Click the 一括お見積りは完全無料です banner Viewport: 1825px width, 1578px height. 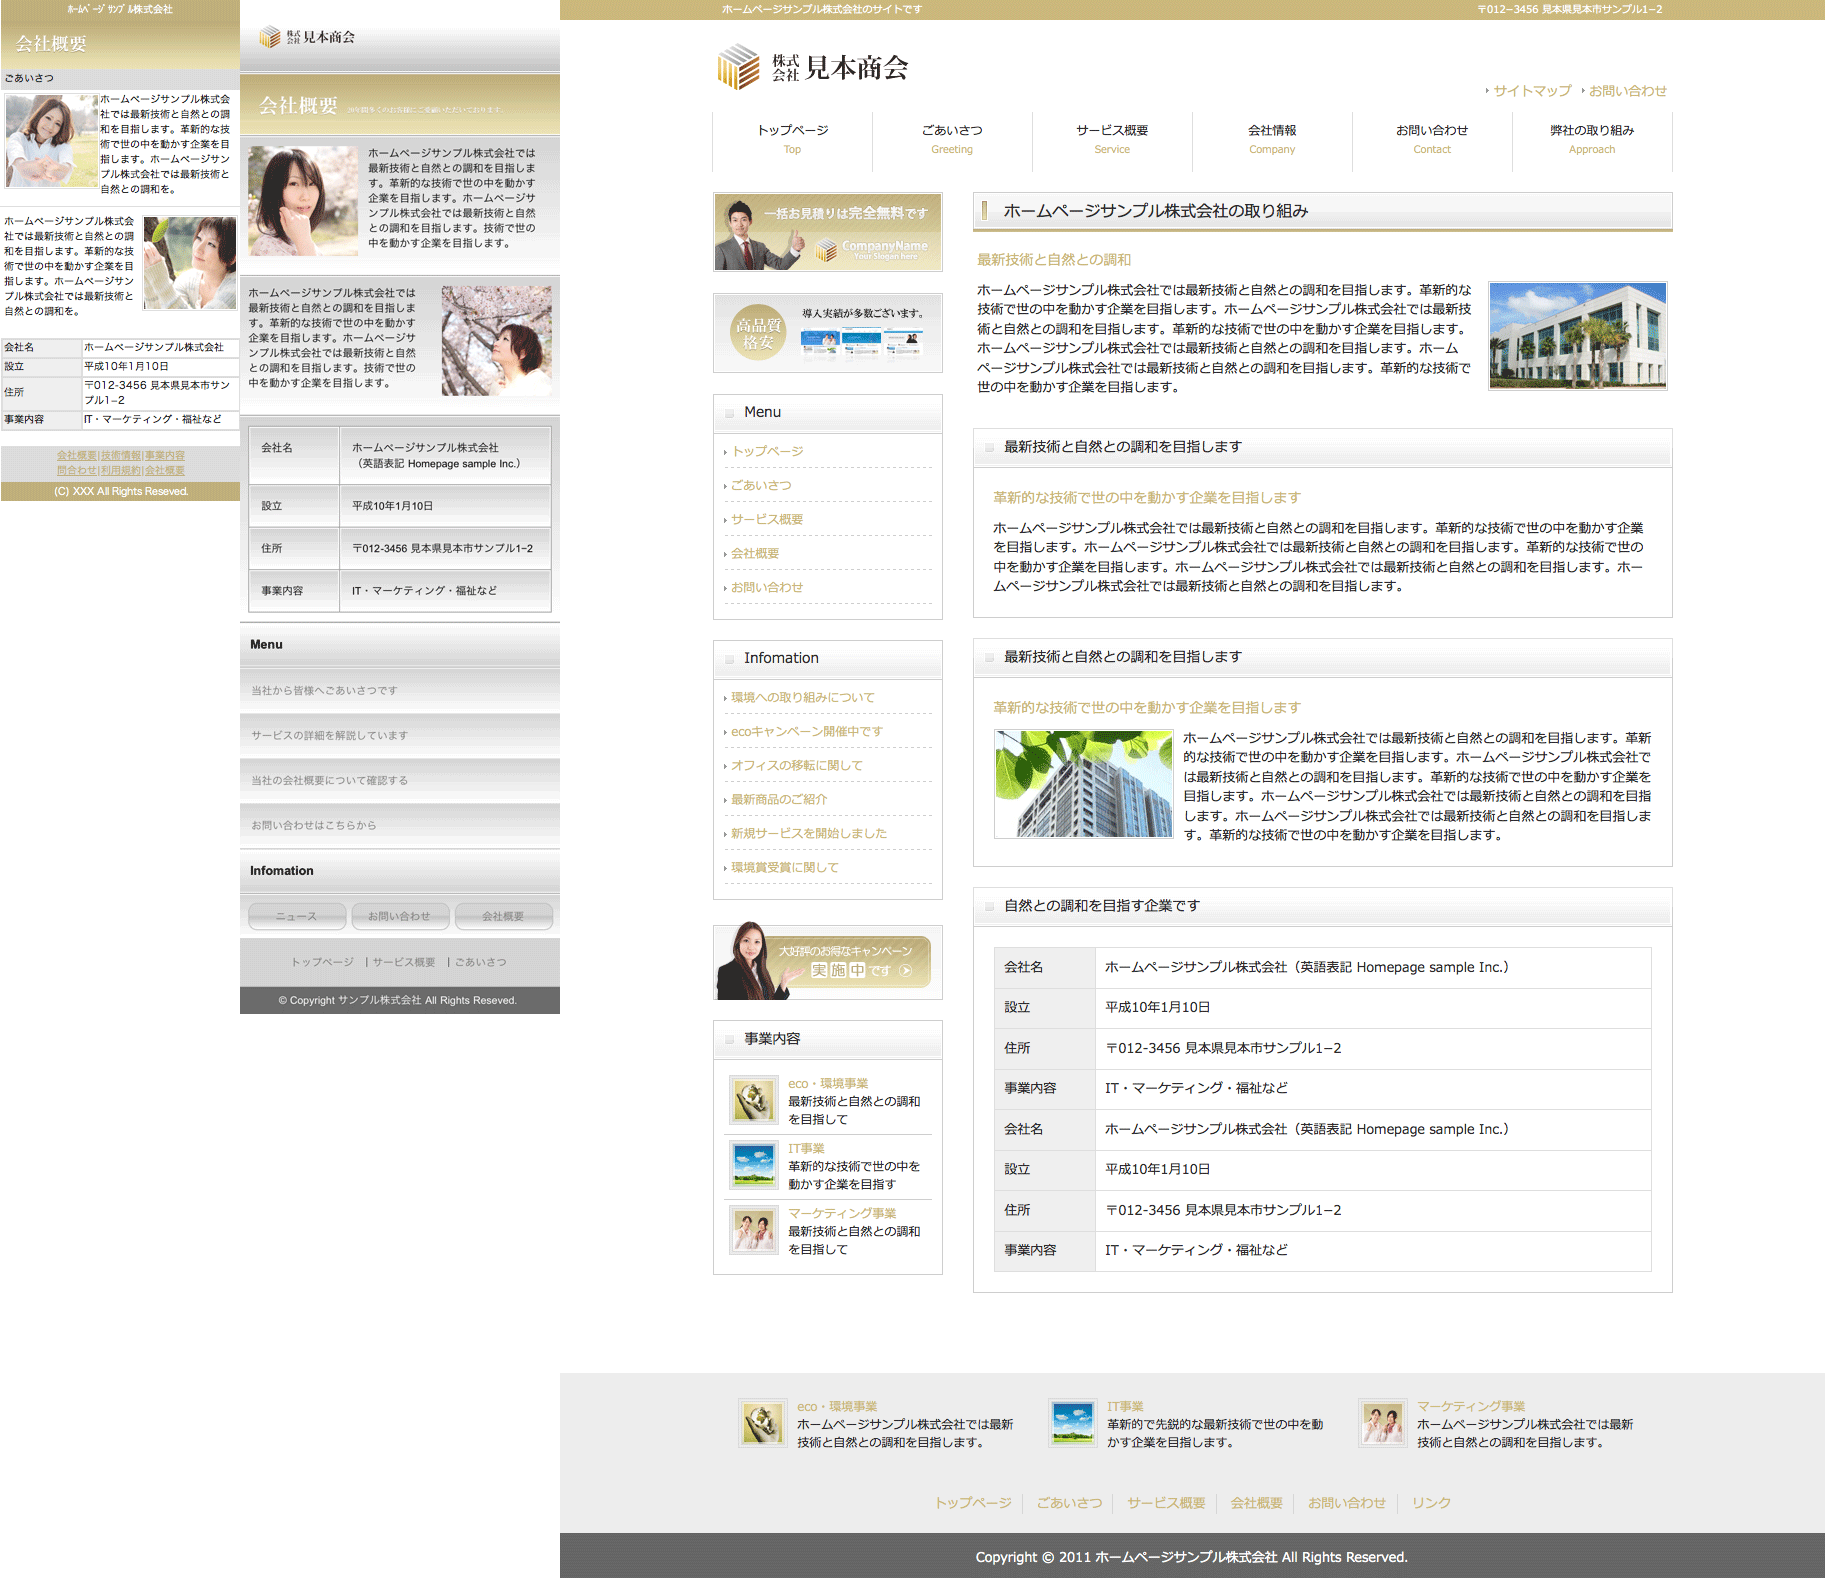point(828,232)
